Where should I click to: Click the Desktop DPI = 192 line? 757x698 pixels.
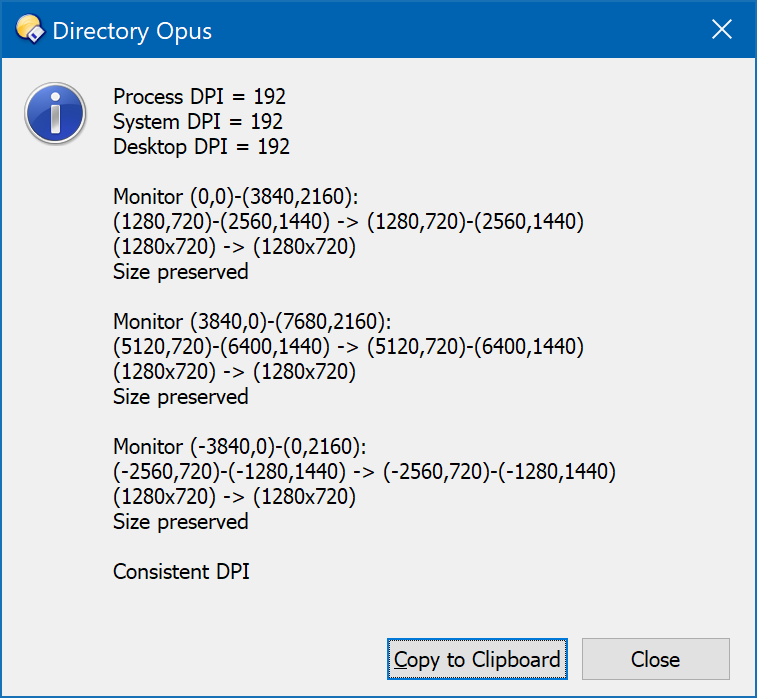(x=201, y=147)
